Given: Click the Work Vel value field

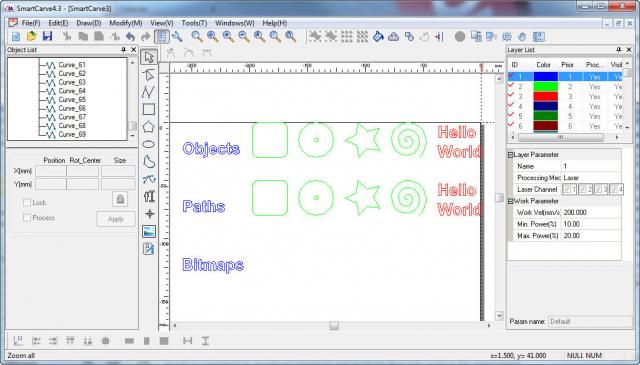Looking at the screenshot, I should point(591,213).
